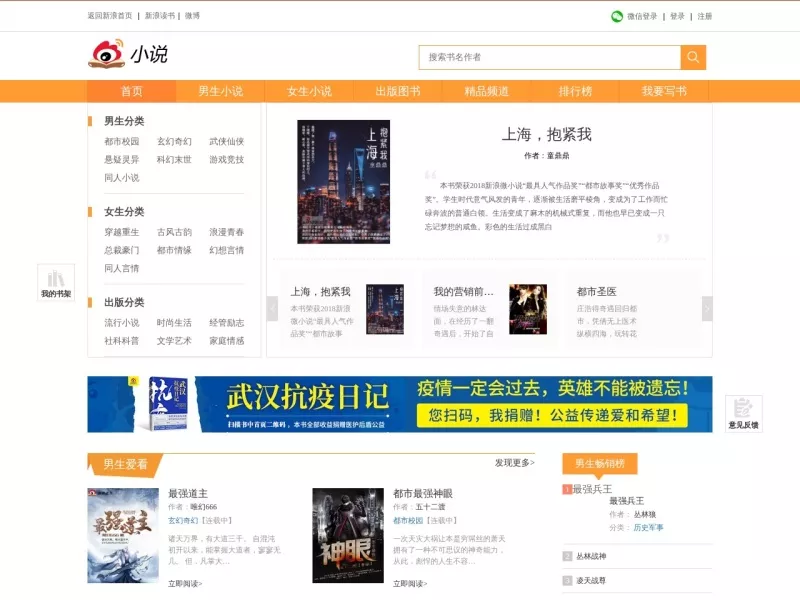Image resolution: width=800 pixels, height=600 pixels.
Task: Click 都市圣医 carousel title
Action: click(596, 292)
